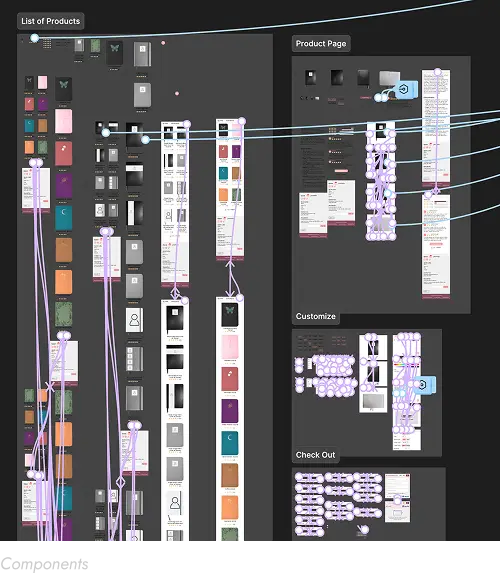500x577 pixels.
Task: Click the blue component icon in Customize section
Action: (426, 385)
